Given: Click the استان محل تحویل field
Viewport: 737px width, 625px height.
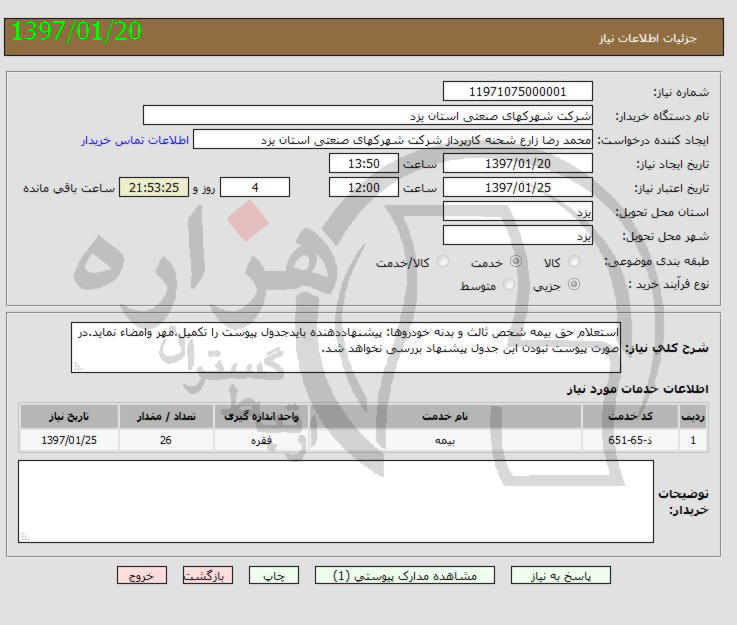Looking at the screenshot, I should [x=518, y=212].
